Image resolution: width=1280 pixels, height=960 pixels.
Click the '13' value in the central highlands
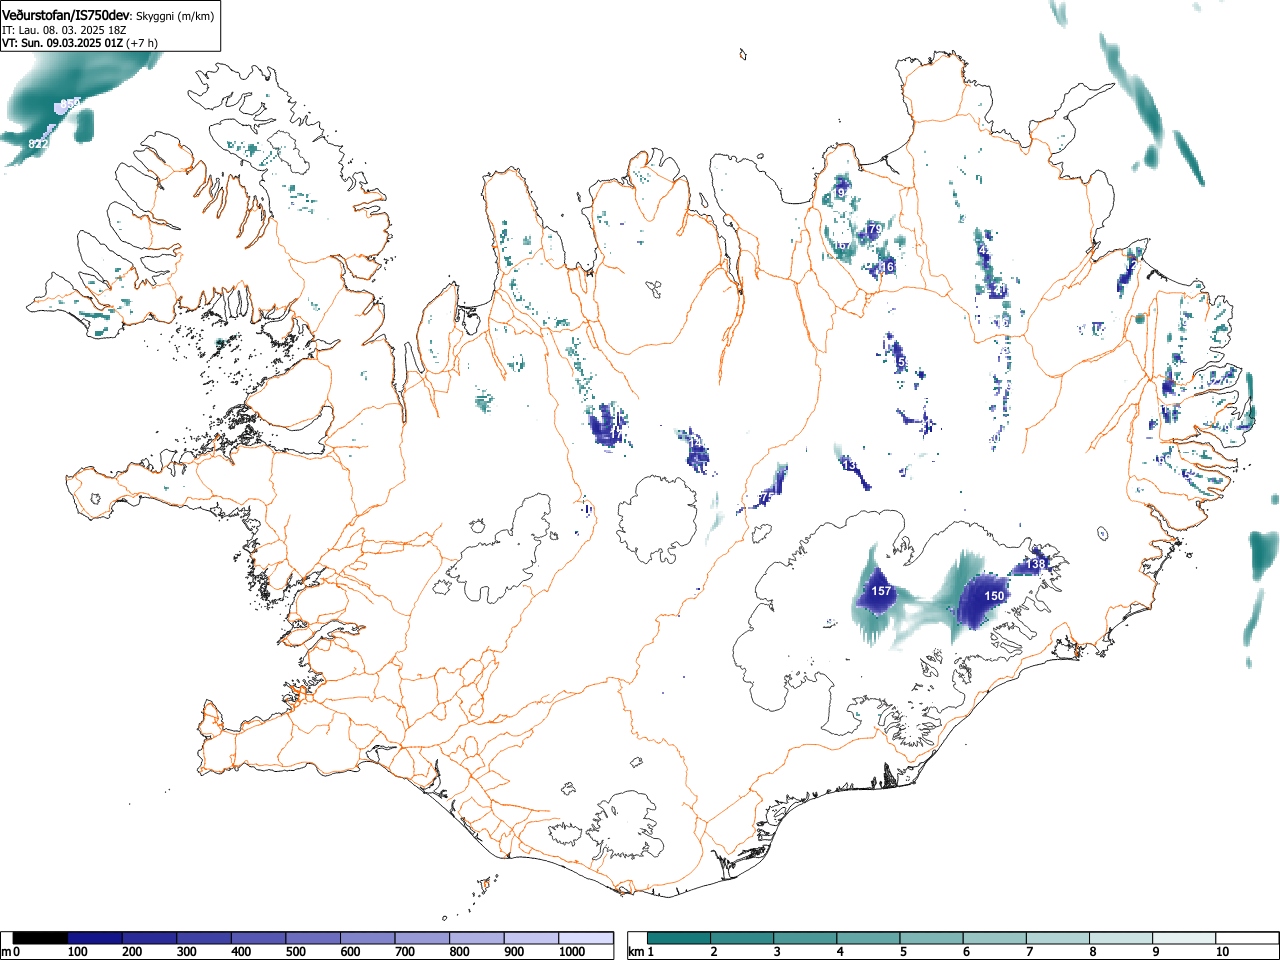(849, 466)
